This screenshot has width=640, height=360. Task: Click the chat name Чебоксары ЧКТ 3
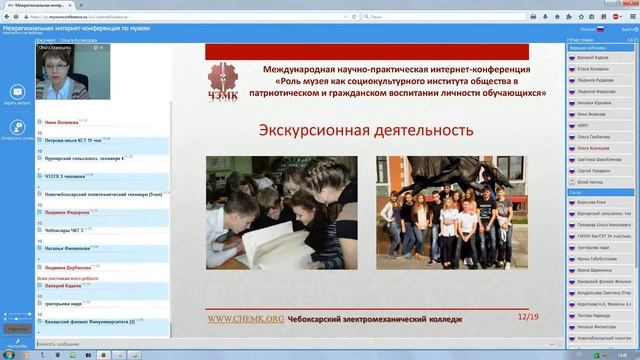pyautogui.click(x=64, y=230)
